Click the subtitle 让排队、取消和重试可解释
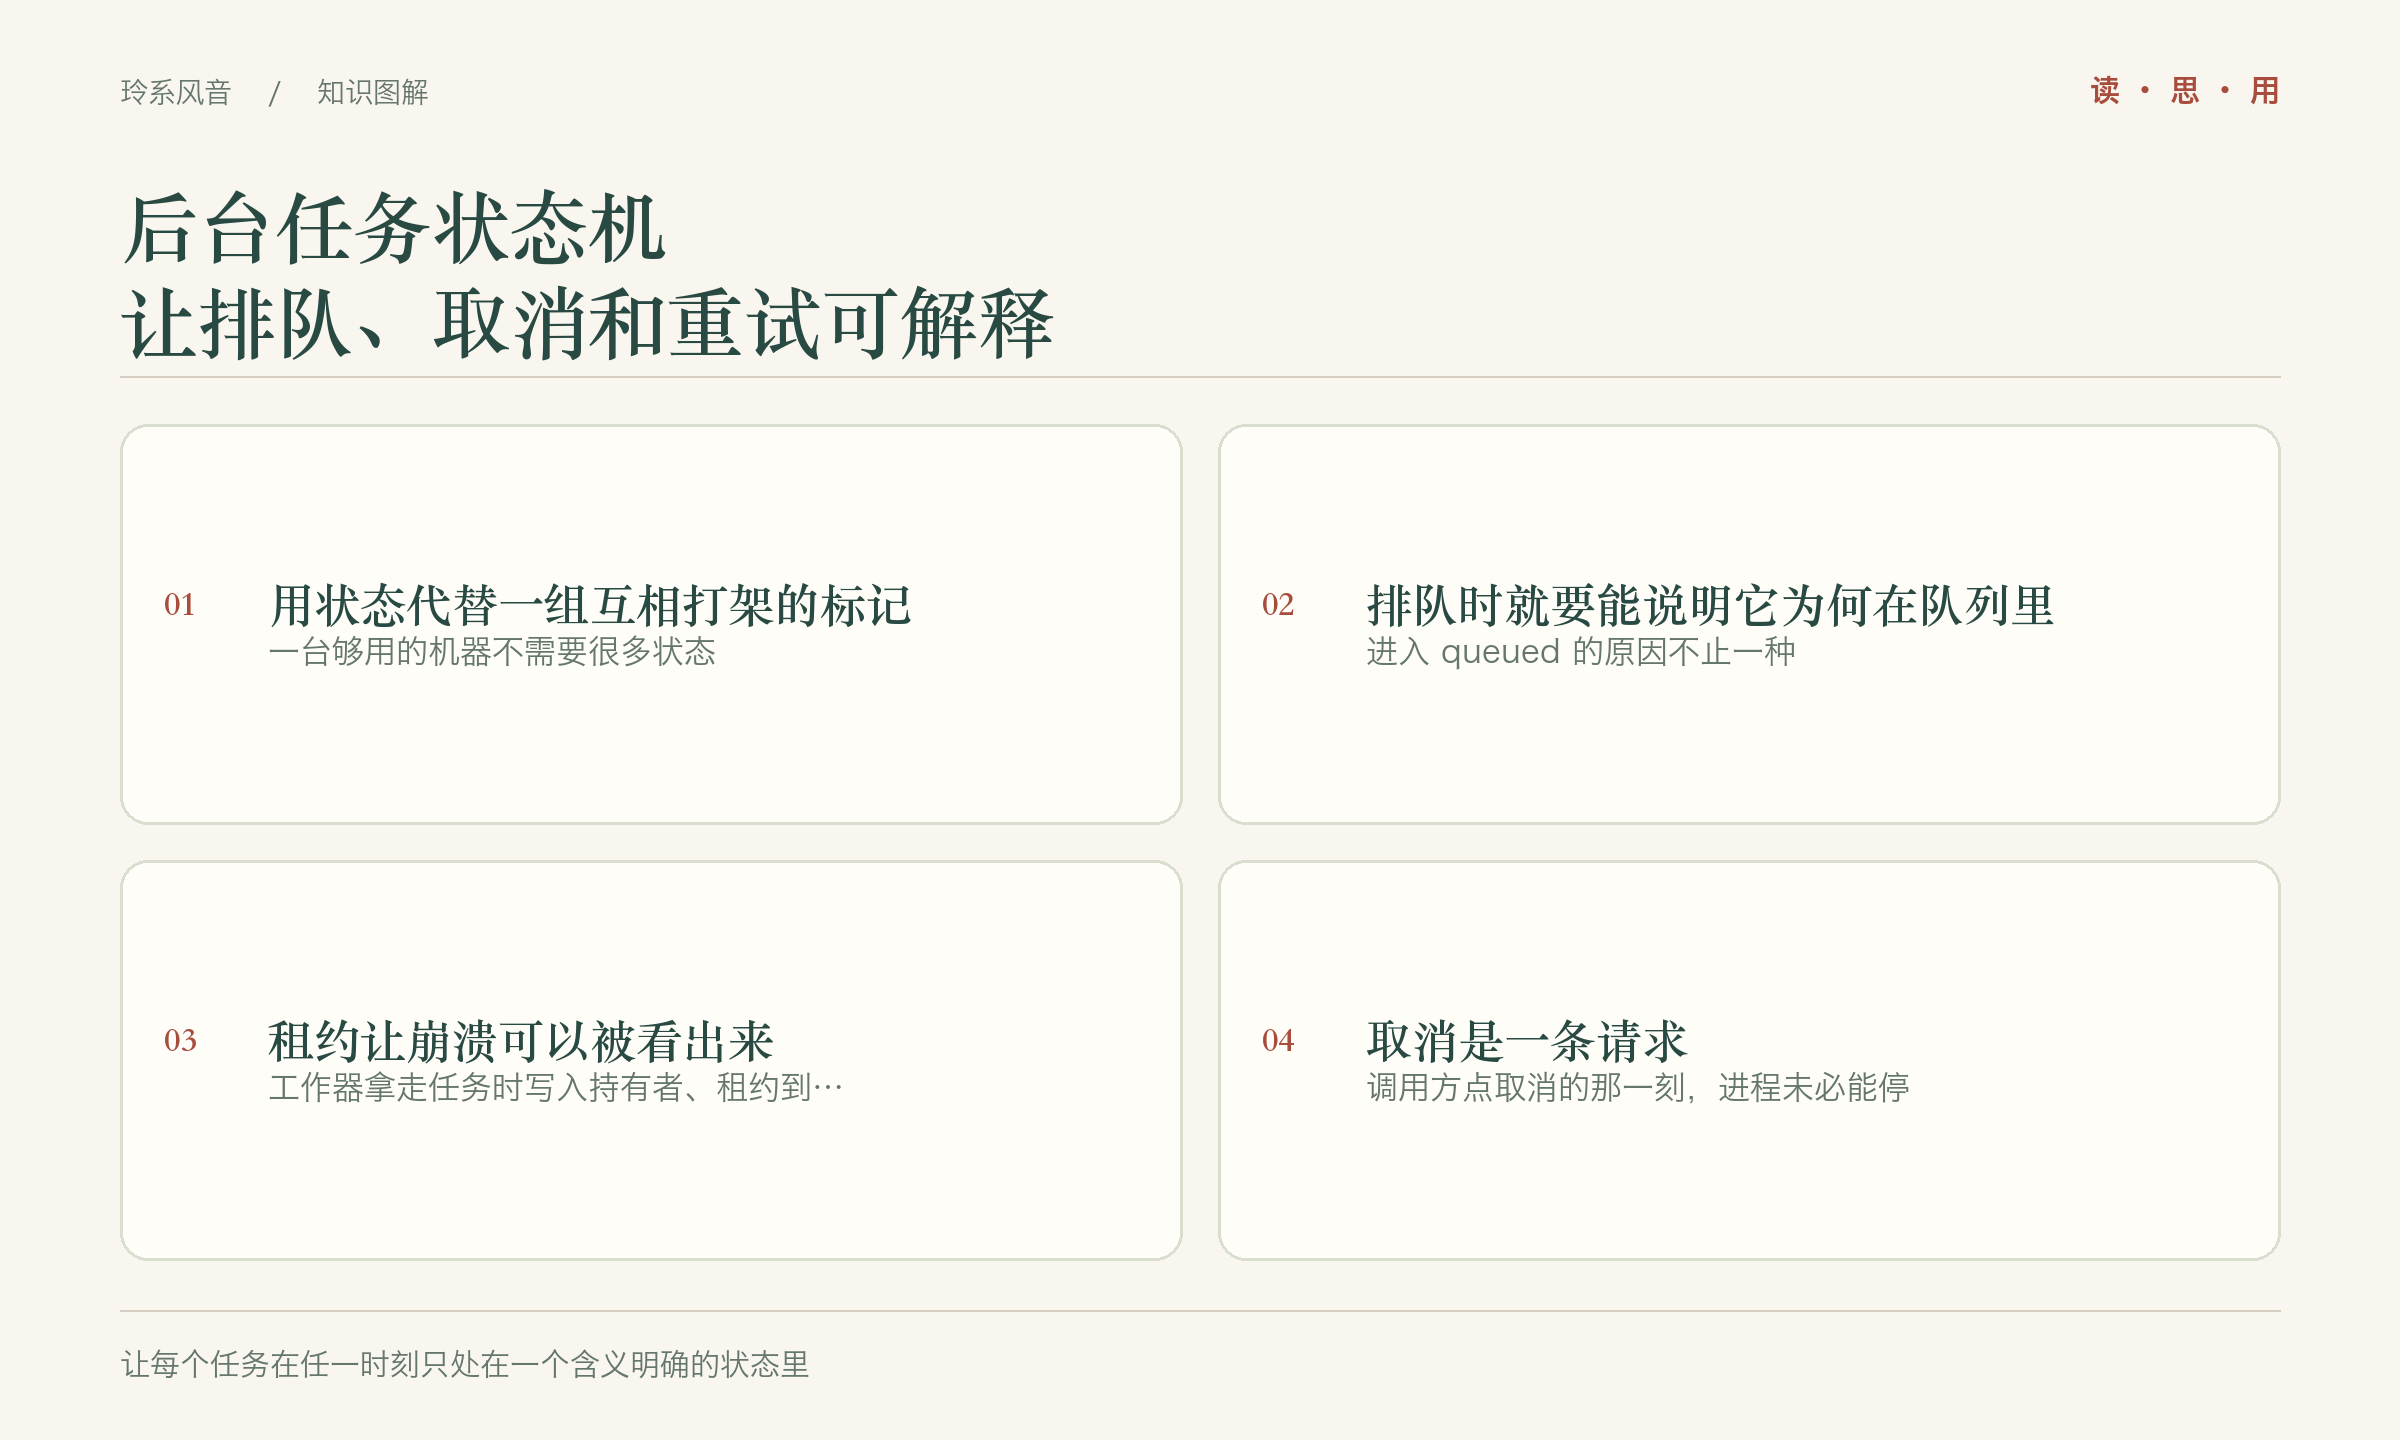The image size is (2400, 1440). 588,324
